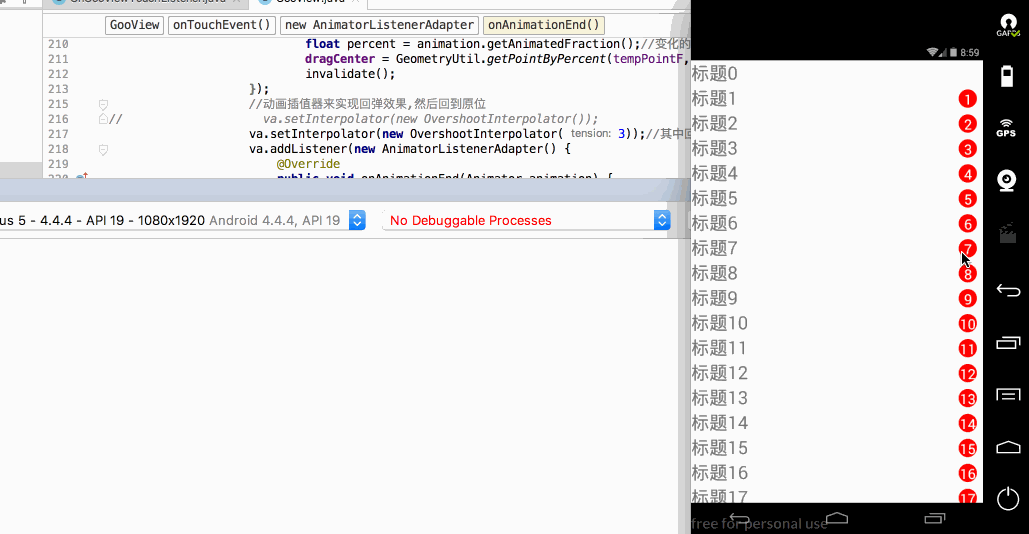
Task: Click fold marker at line 216
Action: pyautogui.click(x=103, y=119)
